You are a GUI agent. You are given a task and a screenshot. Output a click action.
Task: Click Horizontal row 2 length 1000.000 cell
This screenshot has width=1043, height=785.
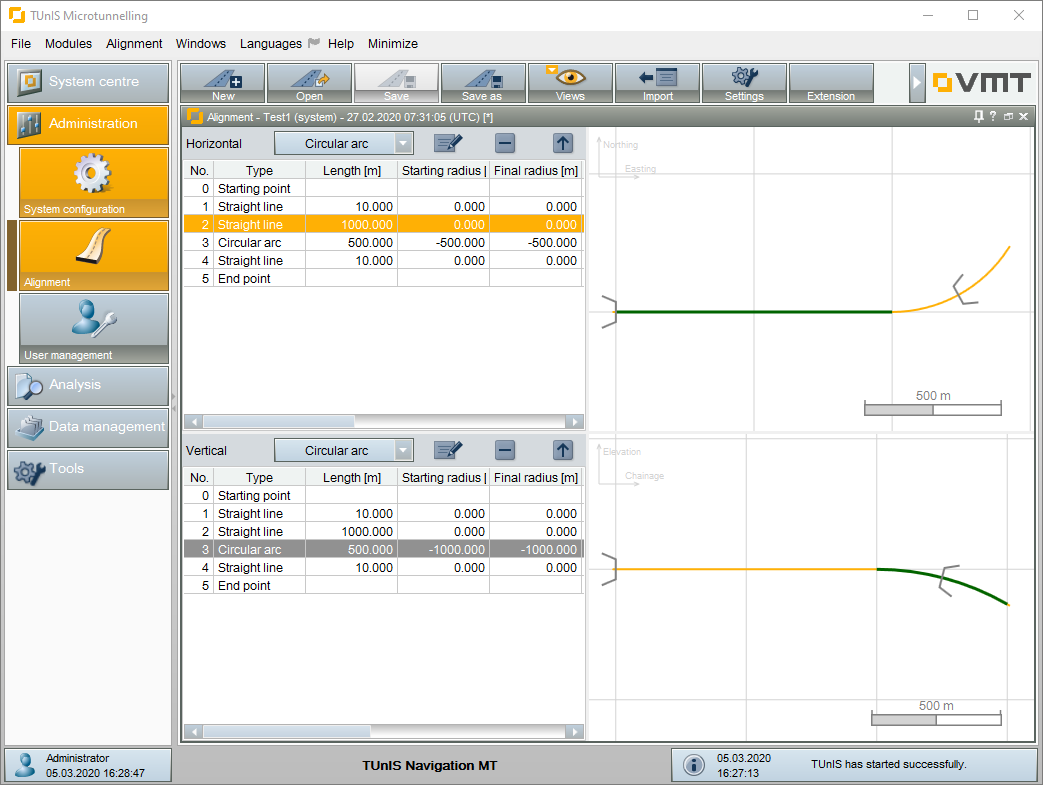coord(351,225)
